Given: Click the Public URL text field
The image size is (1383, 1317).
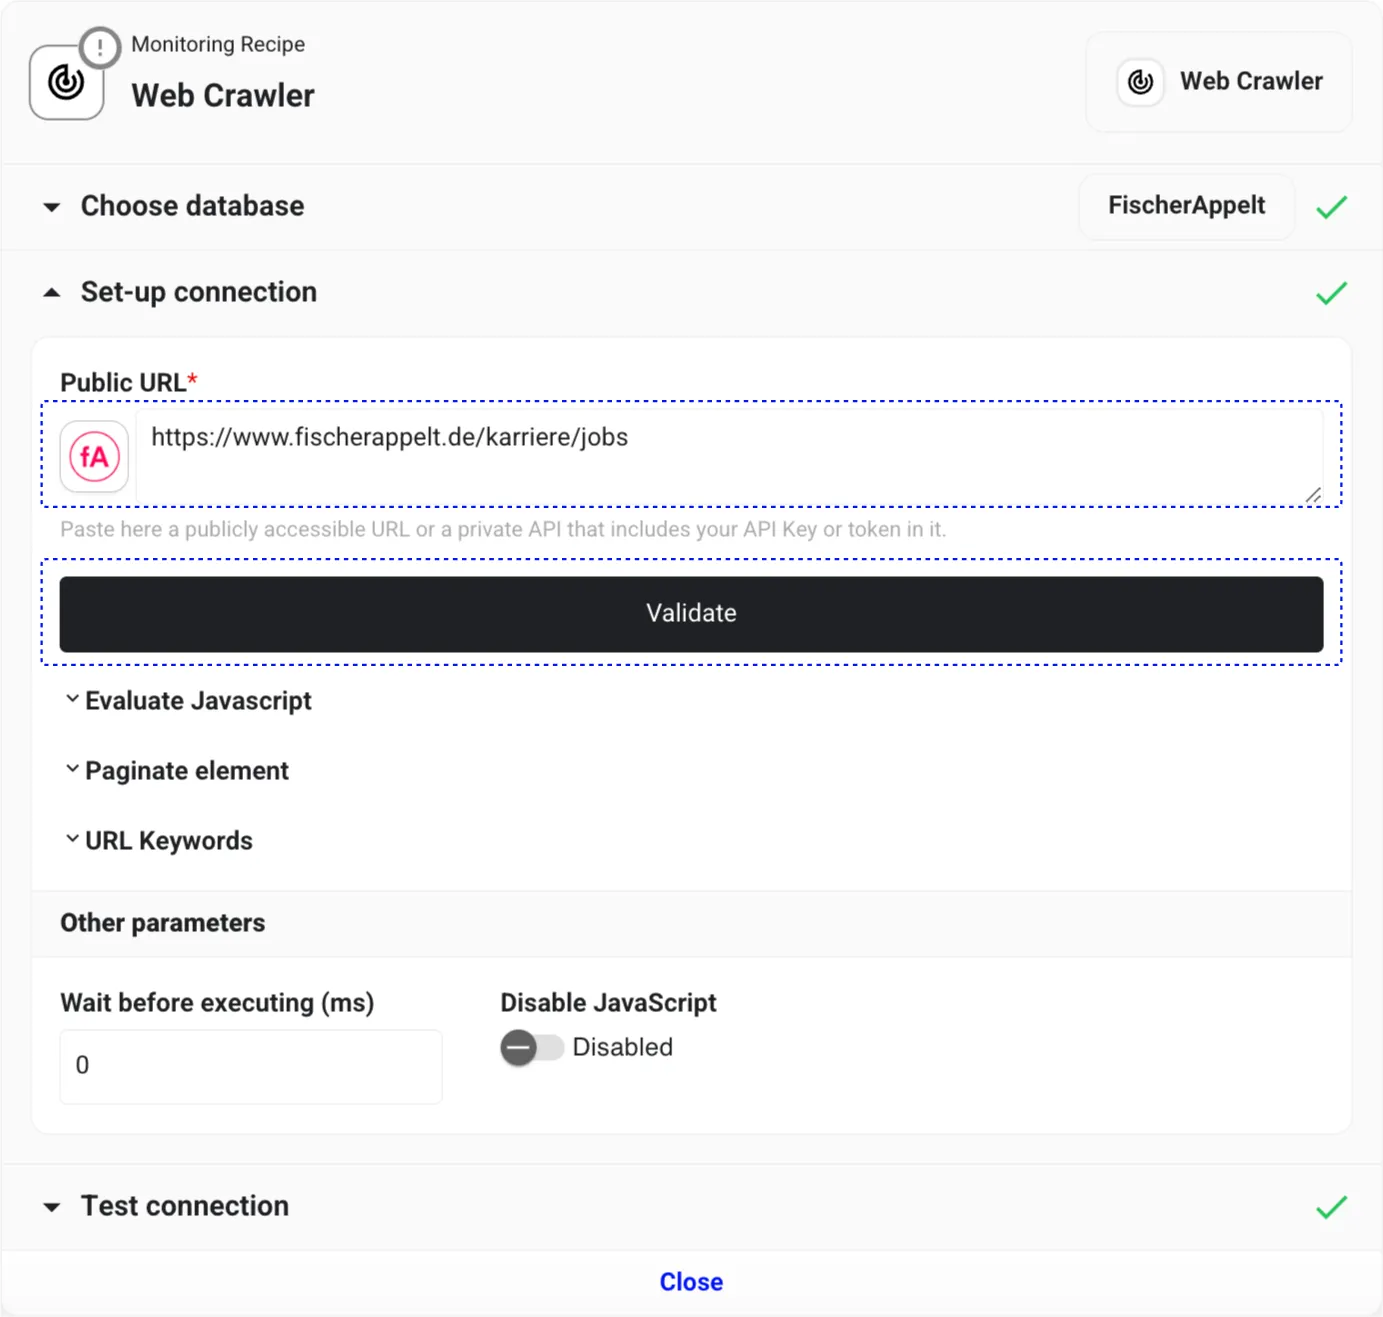Looking at the screenshot, I should tap(728, 455).
